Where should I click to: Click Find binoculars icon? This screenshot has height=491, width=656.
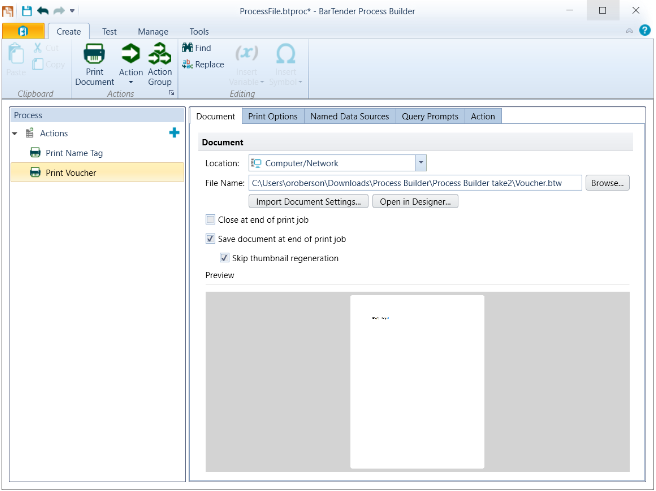(x=187, y=48)
